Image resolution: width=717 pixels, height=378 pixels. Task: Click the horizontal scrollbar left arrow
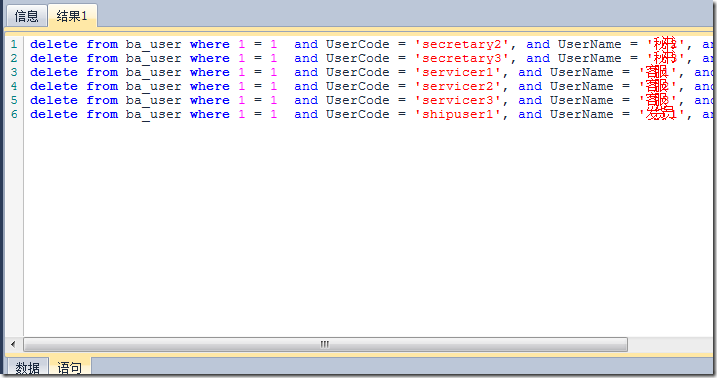pos(13,344)
